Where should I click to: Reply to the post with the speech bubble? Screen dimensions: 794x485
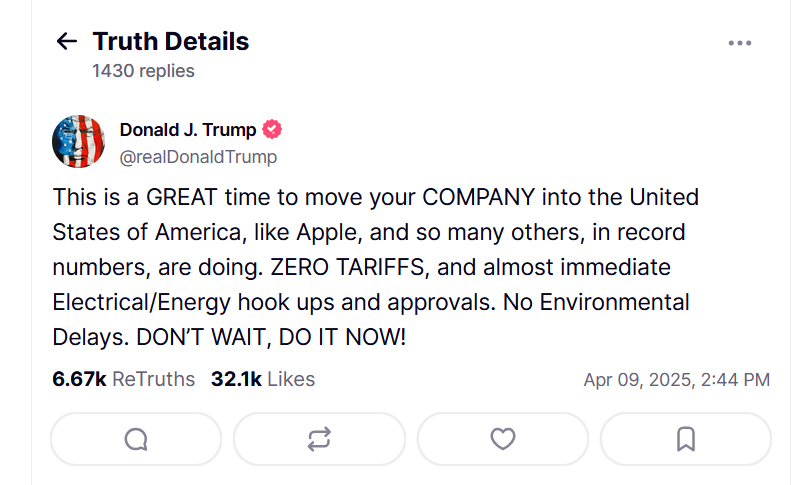pos(136,439)
